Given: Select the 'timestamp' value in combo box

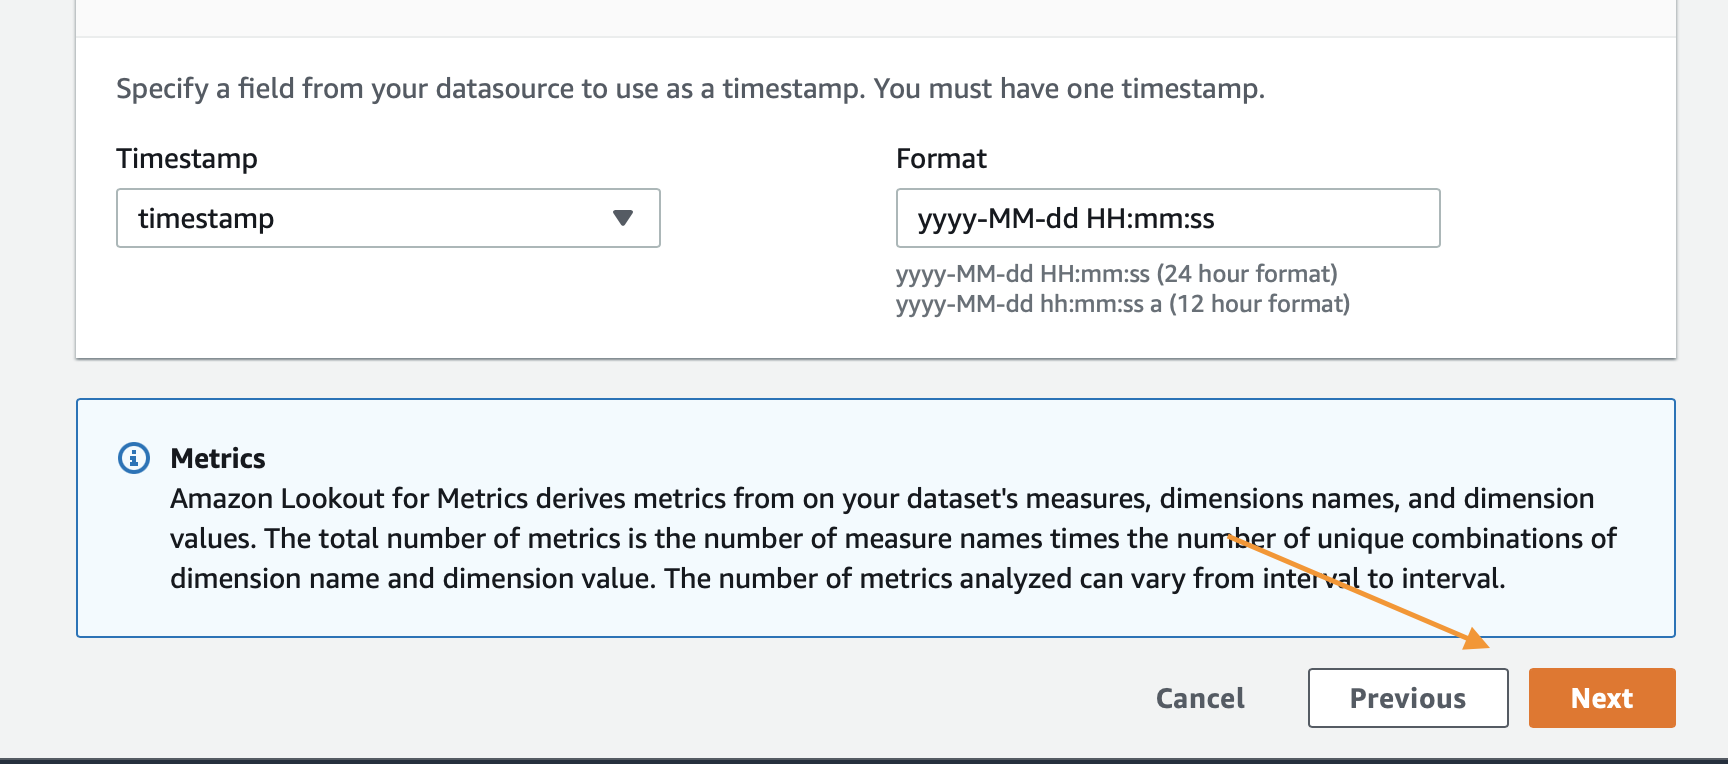Looking at the screenshot, I should [206, 218].
